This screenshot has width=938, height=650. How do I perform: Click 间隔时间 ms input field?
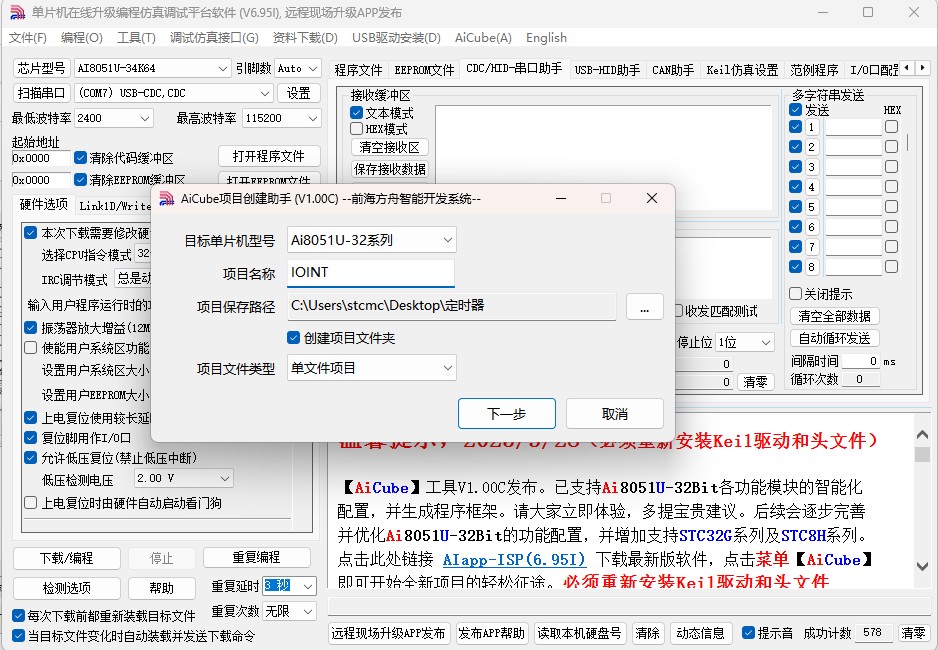click(860, 361)
